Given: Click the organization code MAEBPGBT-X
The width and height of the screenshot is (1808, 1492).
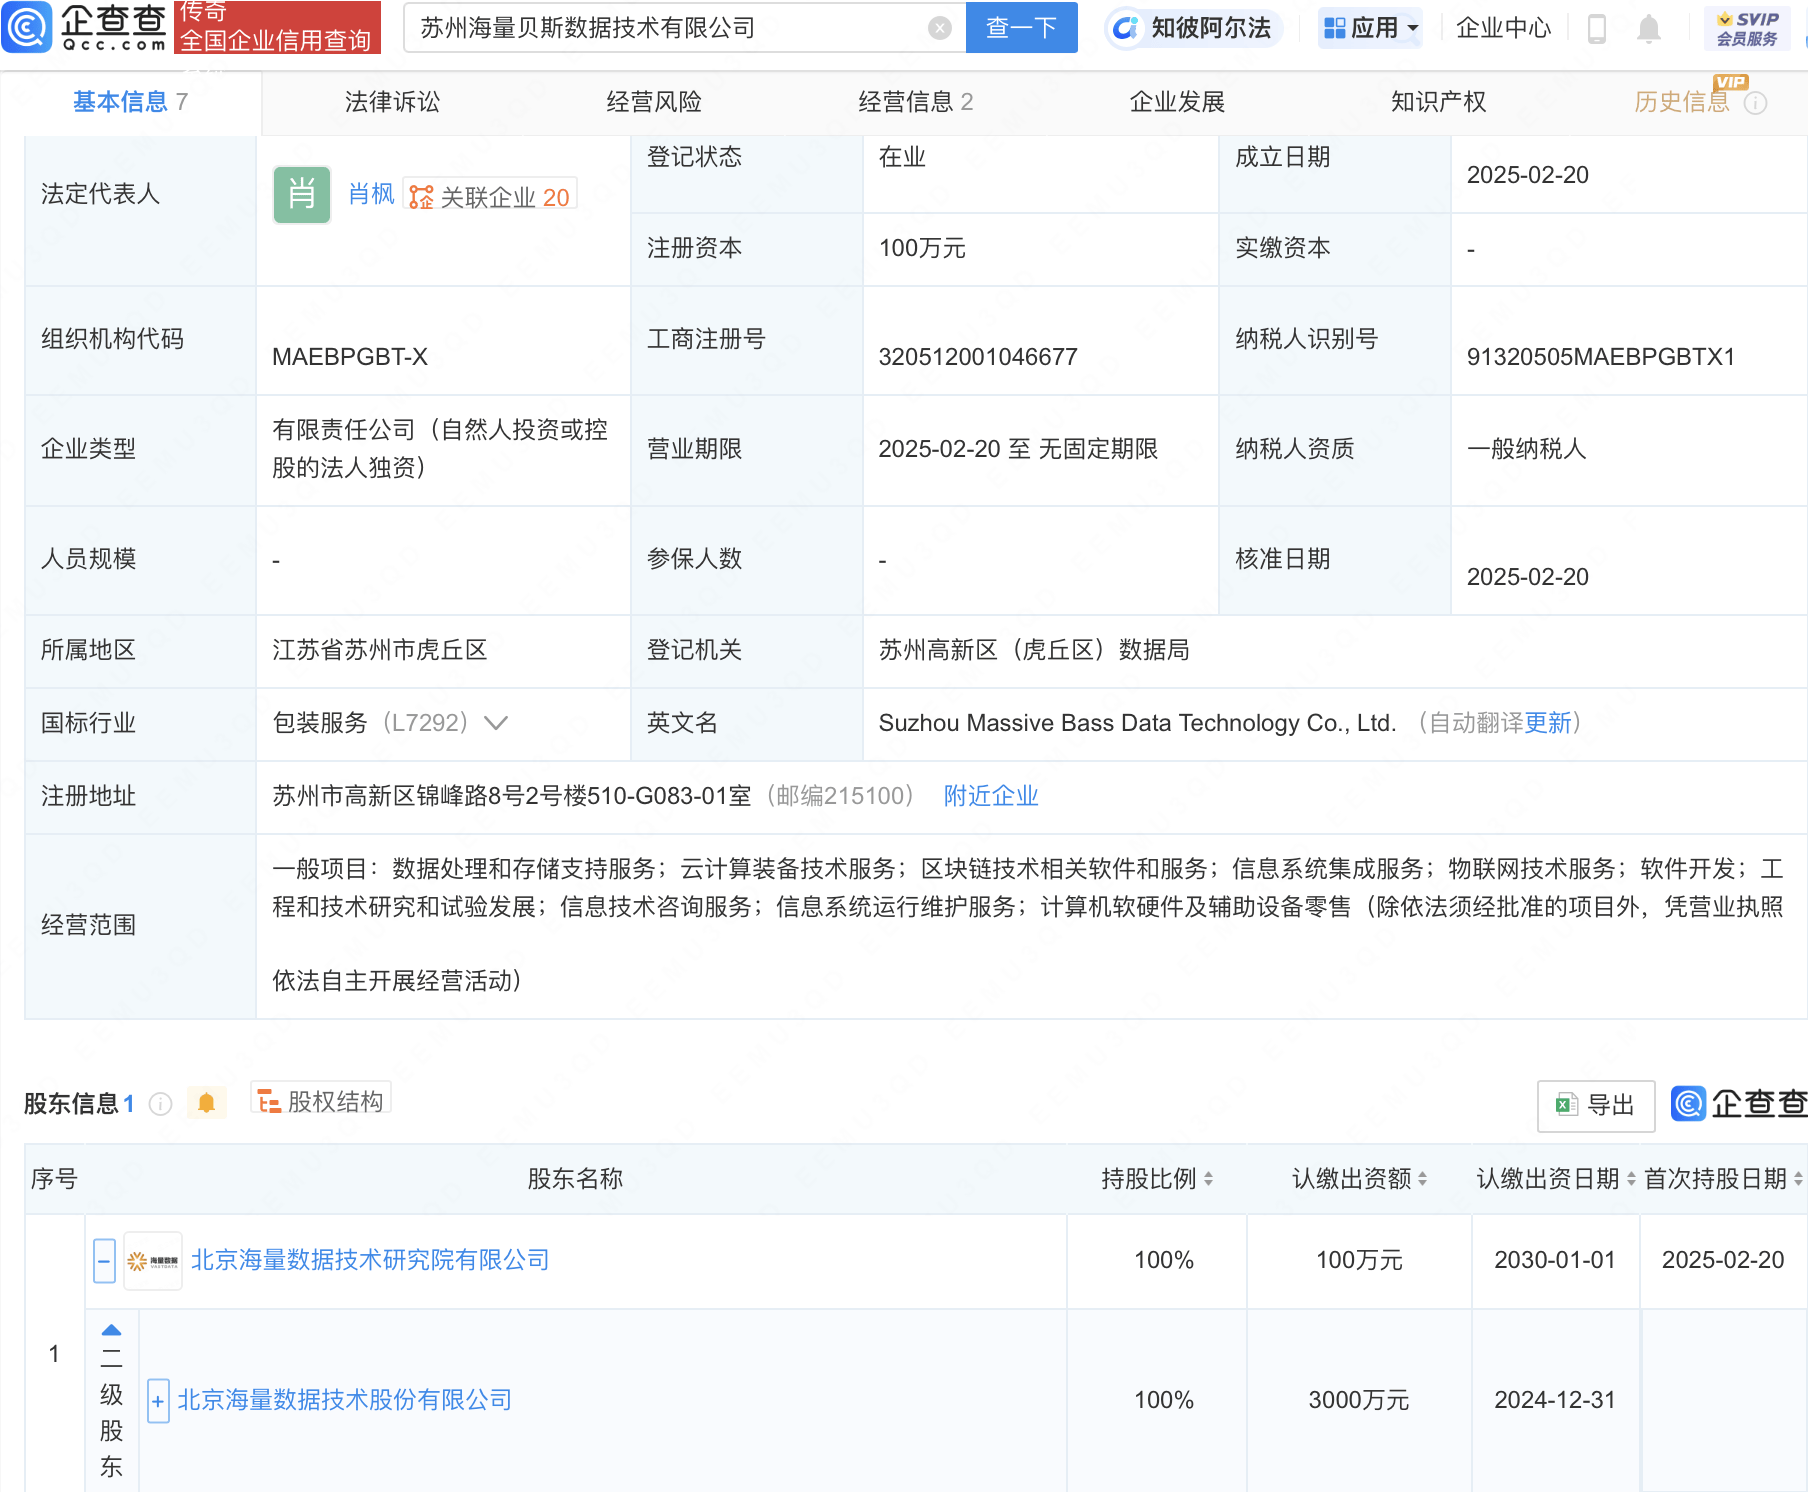Looking at the screenshot, I should 350,357.
